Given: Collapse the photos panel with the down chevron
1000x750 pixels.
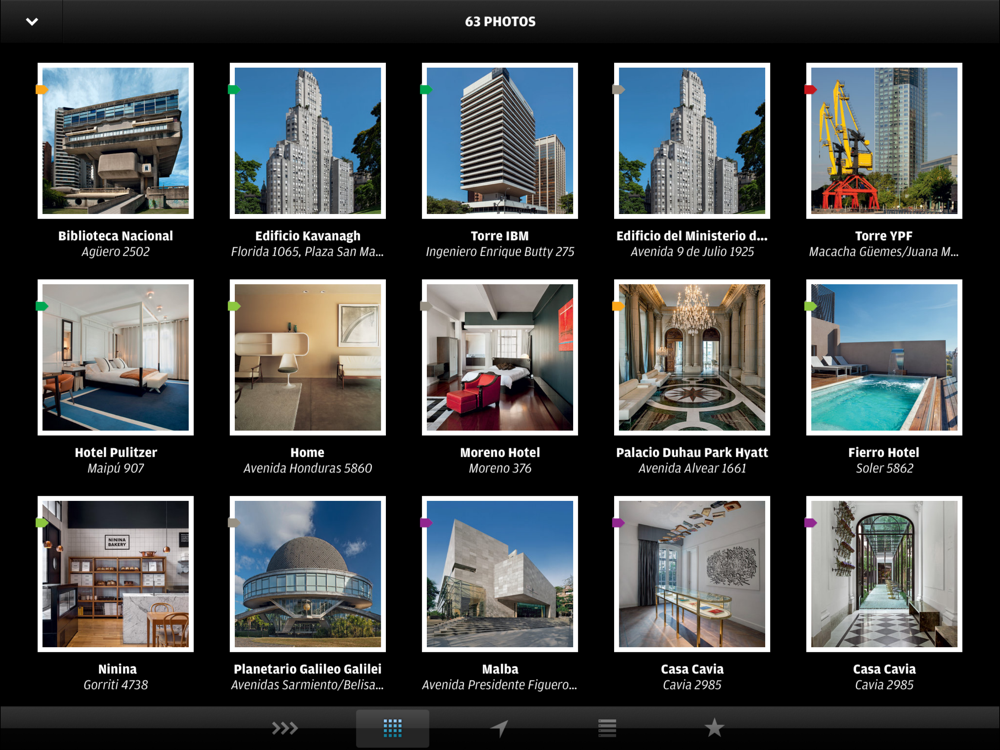Looking at the screenshot, I should [x=31, y=22].
